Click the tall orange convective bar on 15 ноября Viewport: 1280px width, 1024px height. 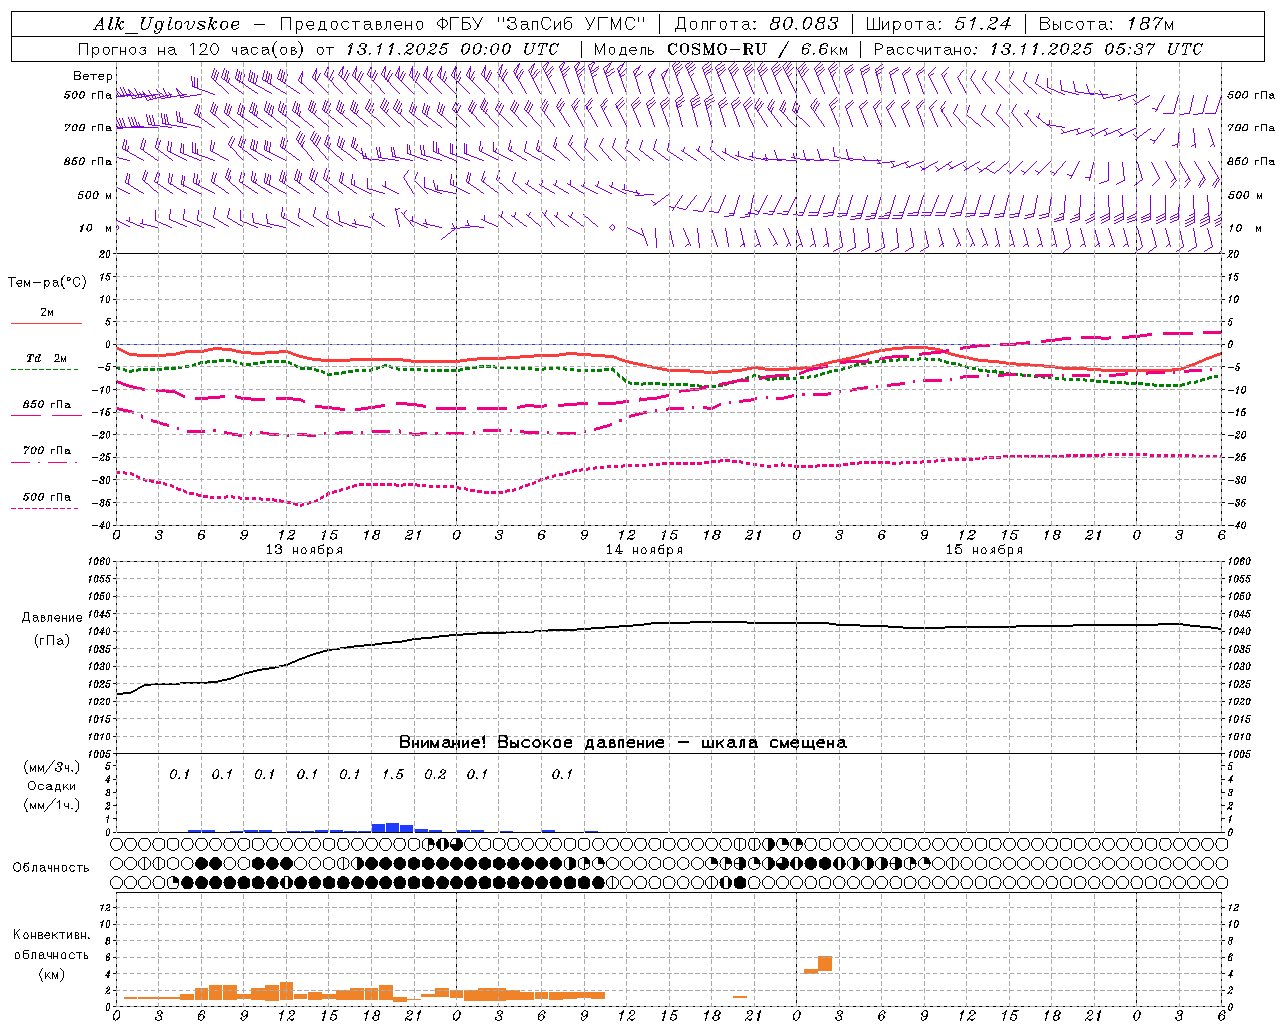point(825,964)
